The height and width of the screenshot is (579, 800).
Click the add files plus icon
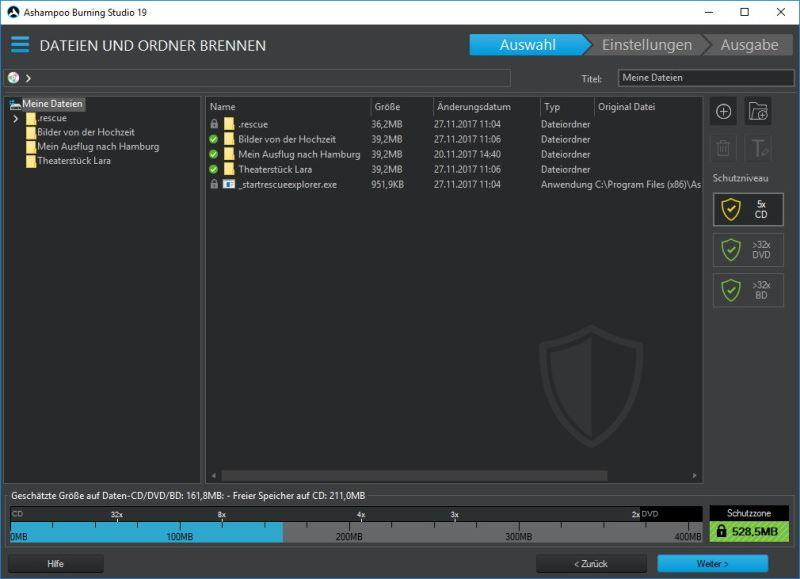pyautogui.click(x=724, y=112)
